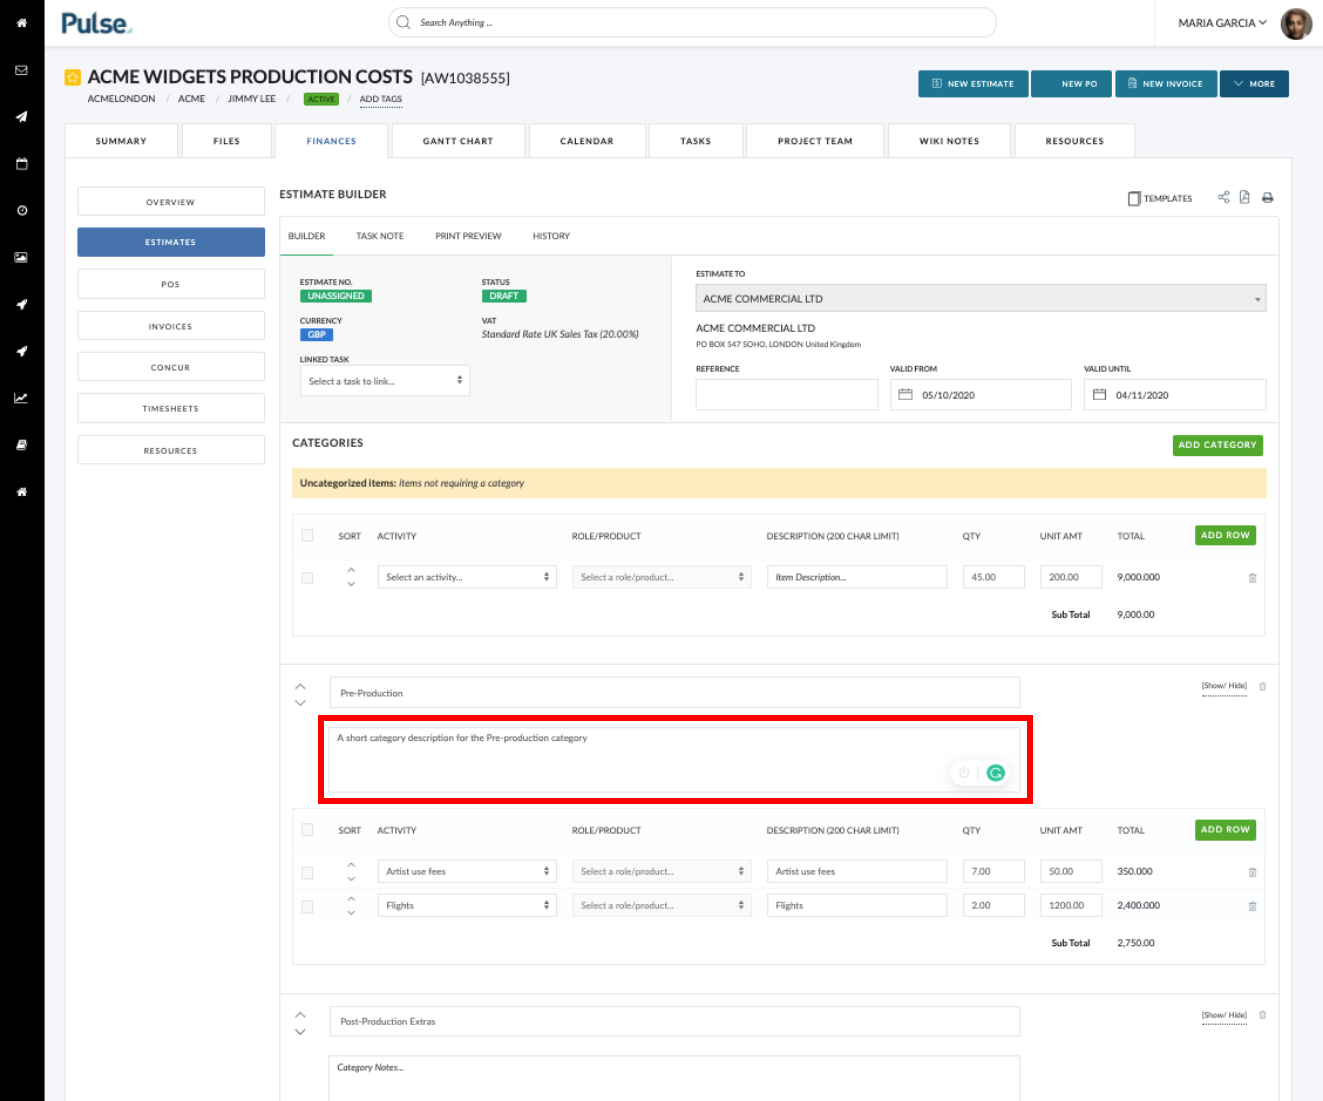Expand the More actions dropdown

1254,84
